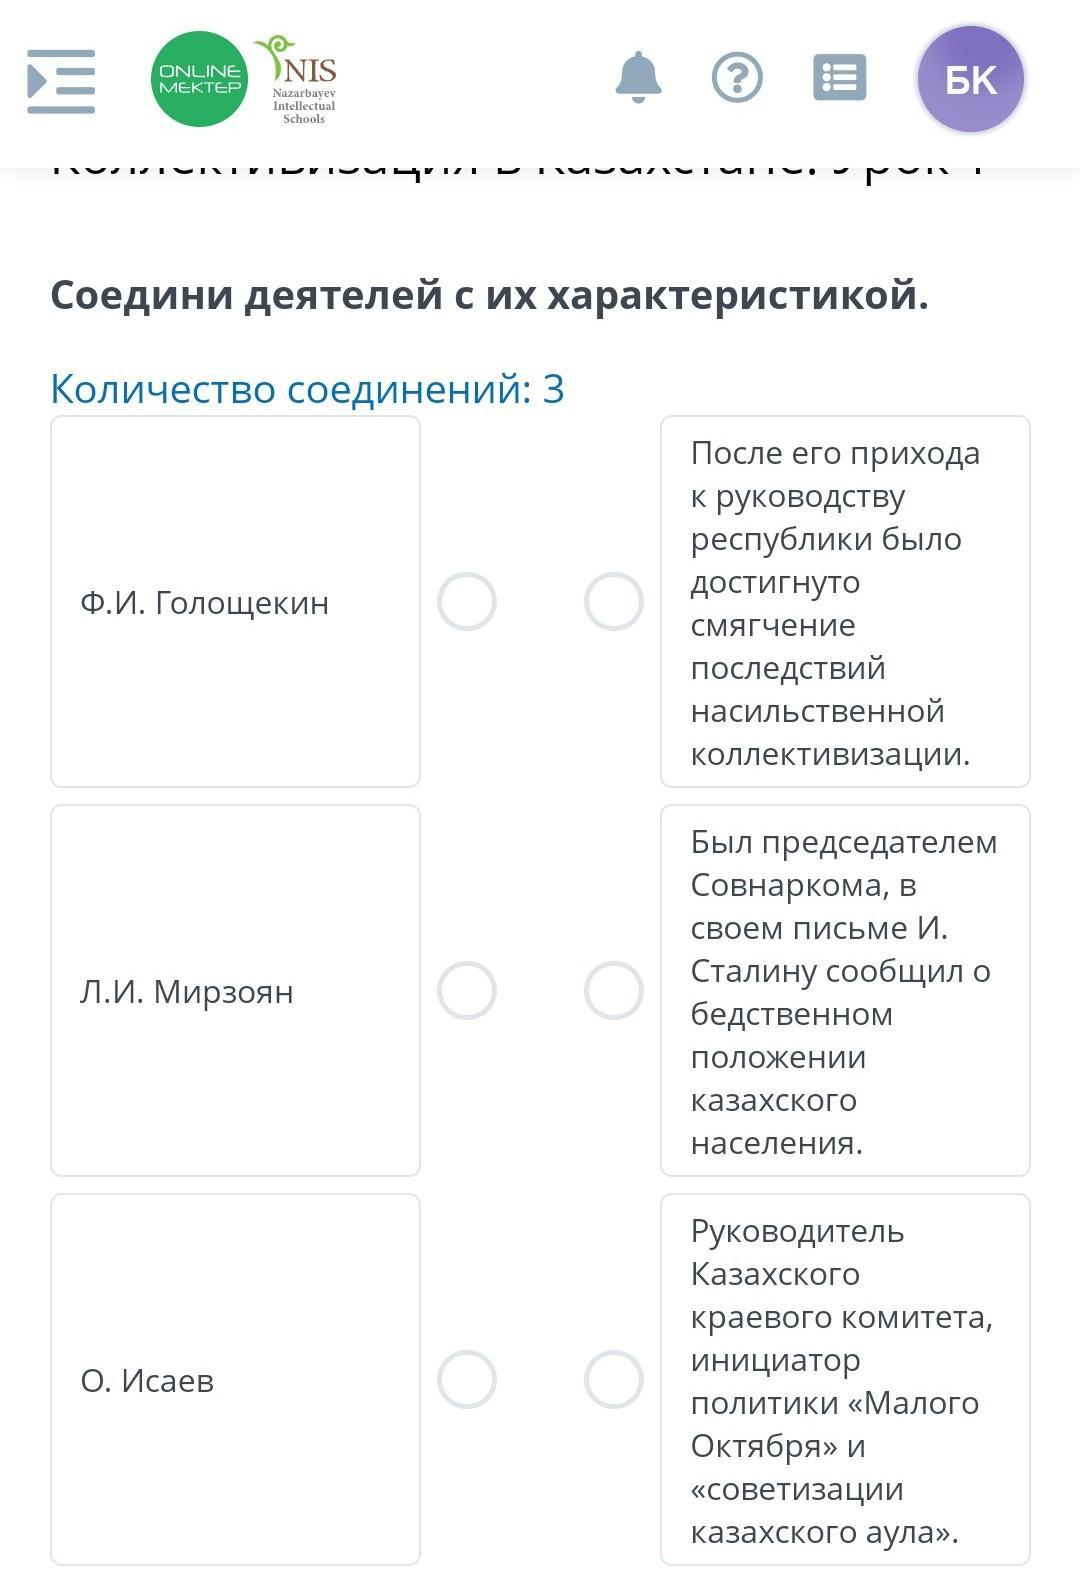Click the Ф.И. Голощекин card
The image size is (1080, 1584).
tap(235, 602)
